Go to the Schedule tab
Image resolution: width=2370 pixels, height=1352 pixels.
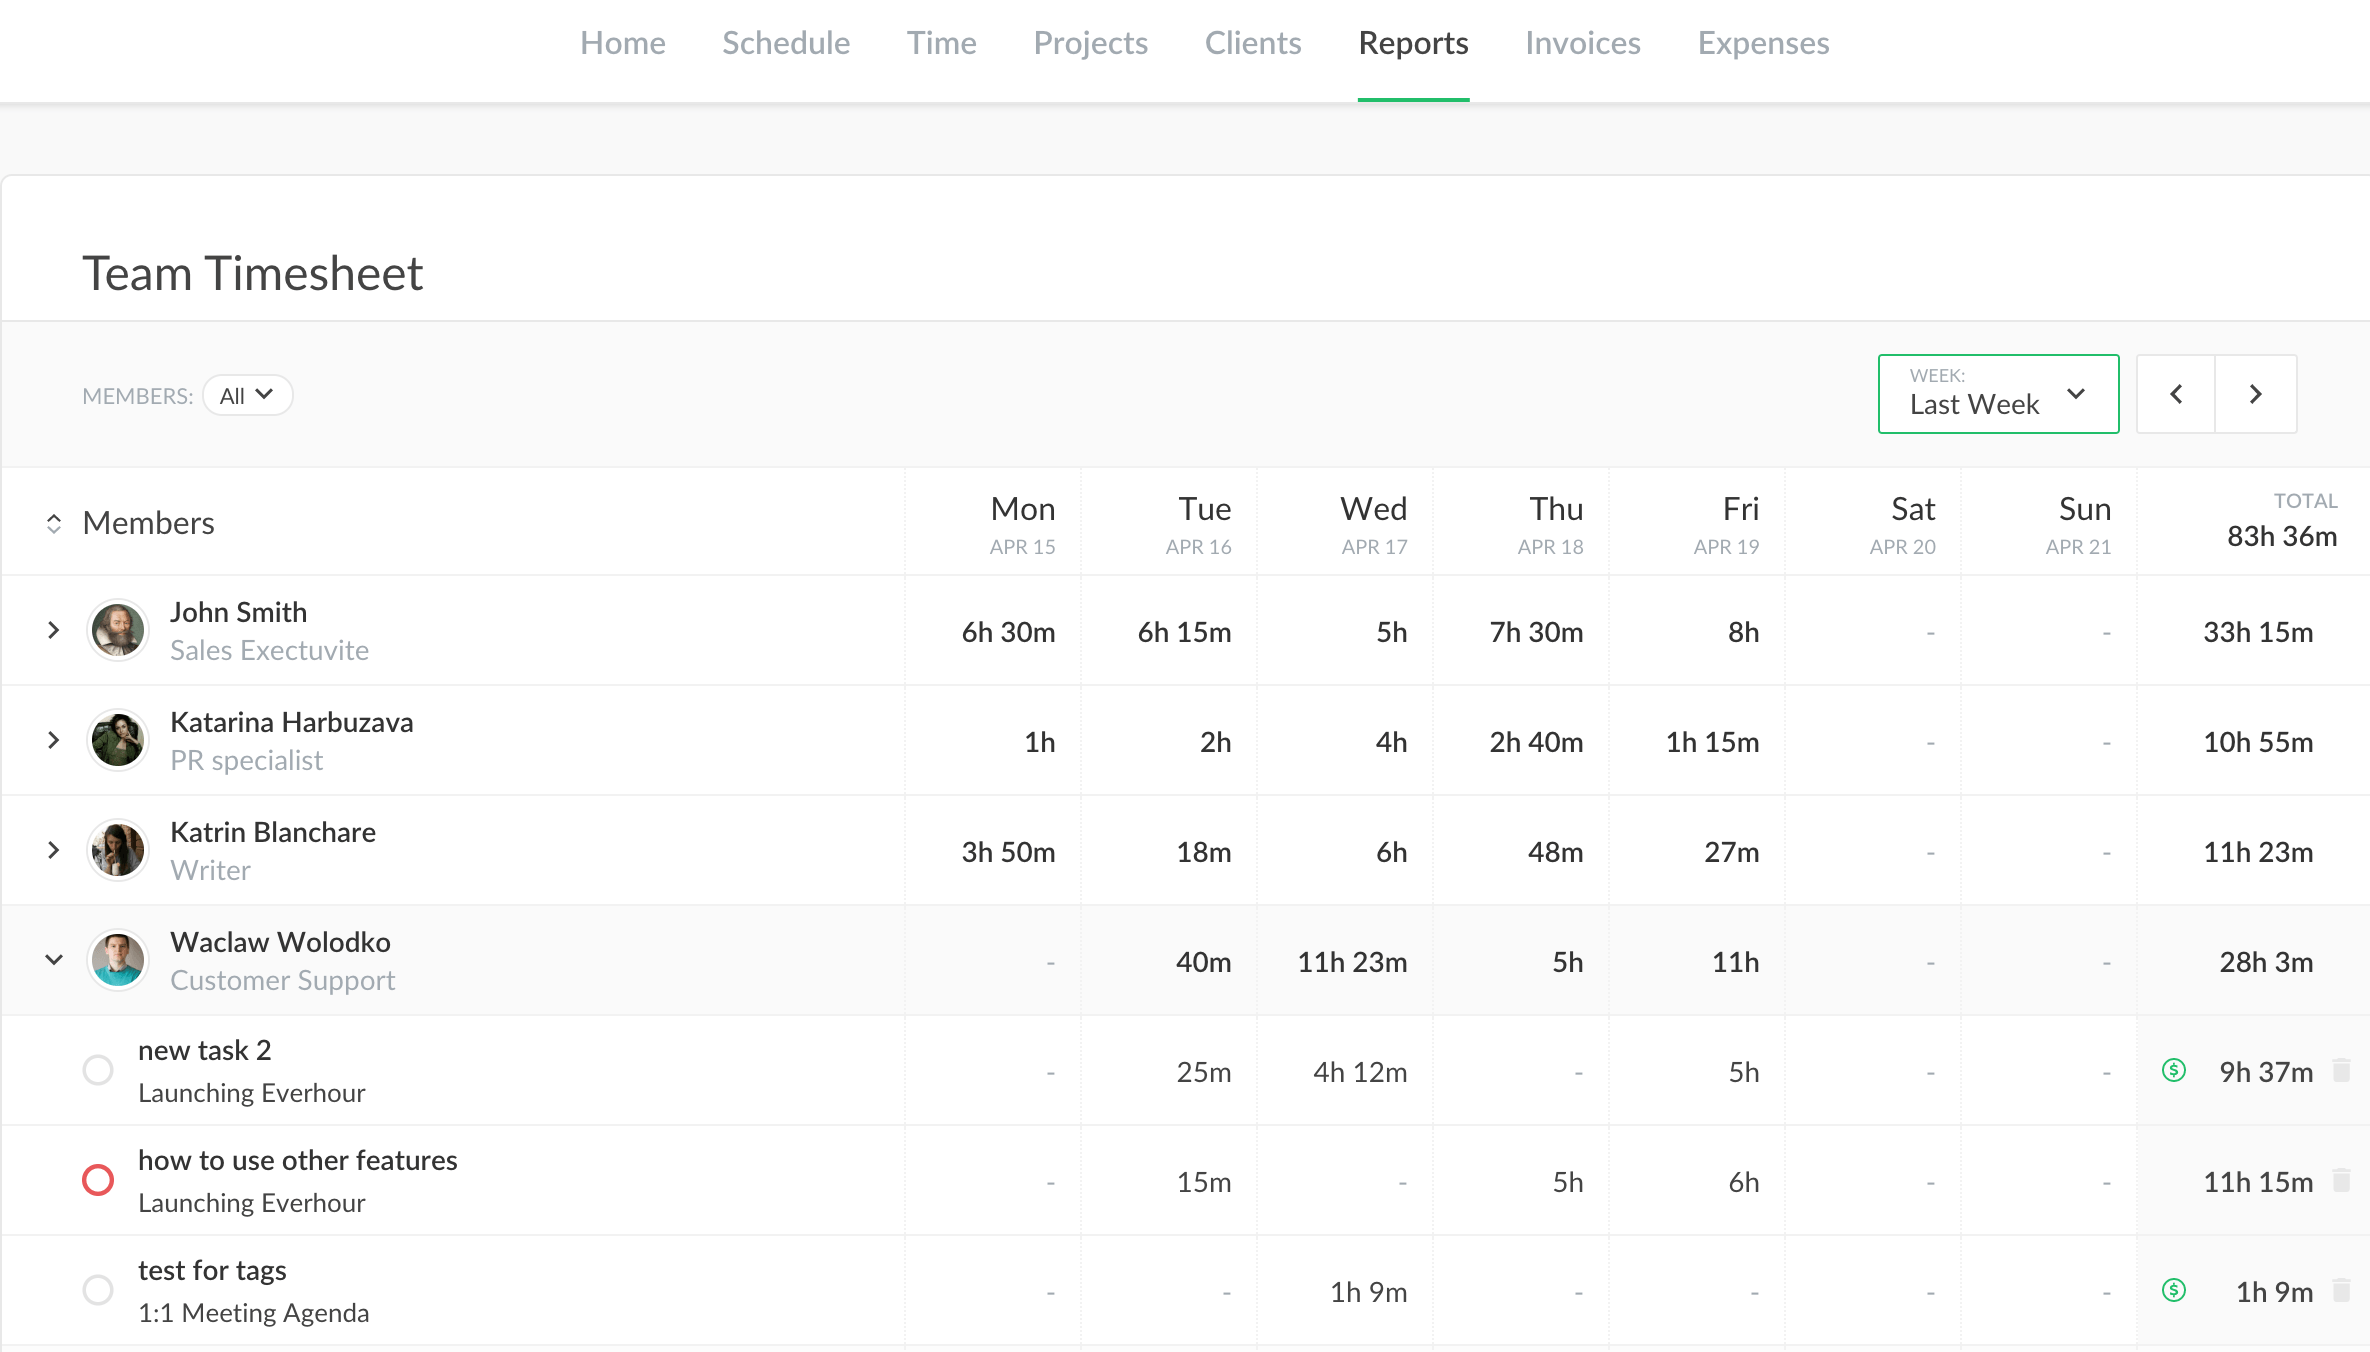[x=786, y=43]
